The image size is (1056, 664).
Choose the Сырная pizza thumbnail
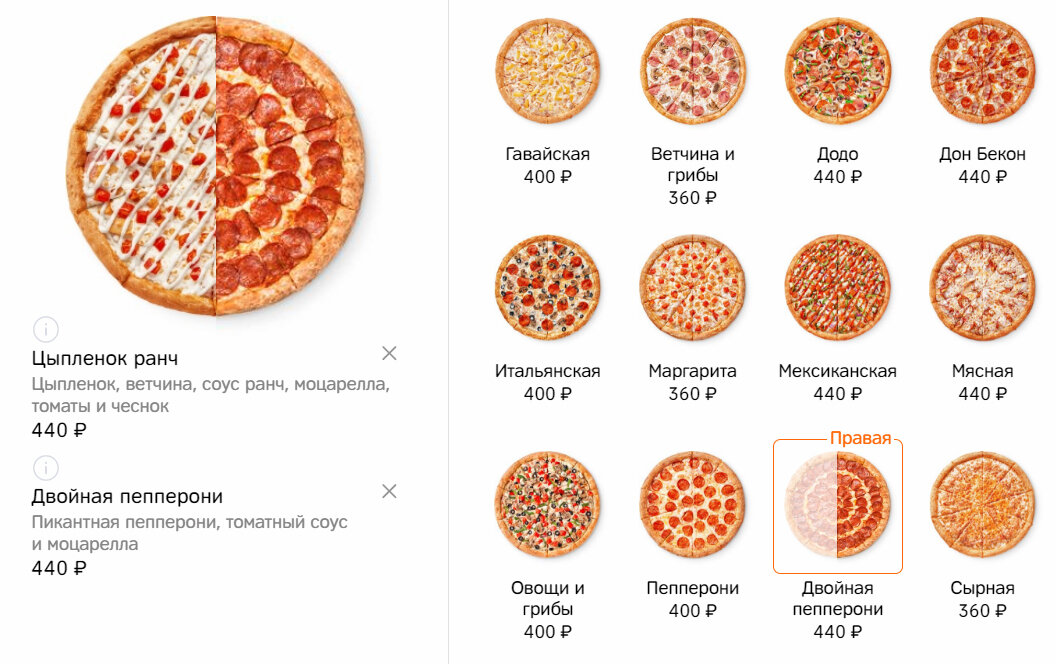coord(983,505)
